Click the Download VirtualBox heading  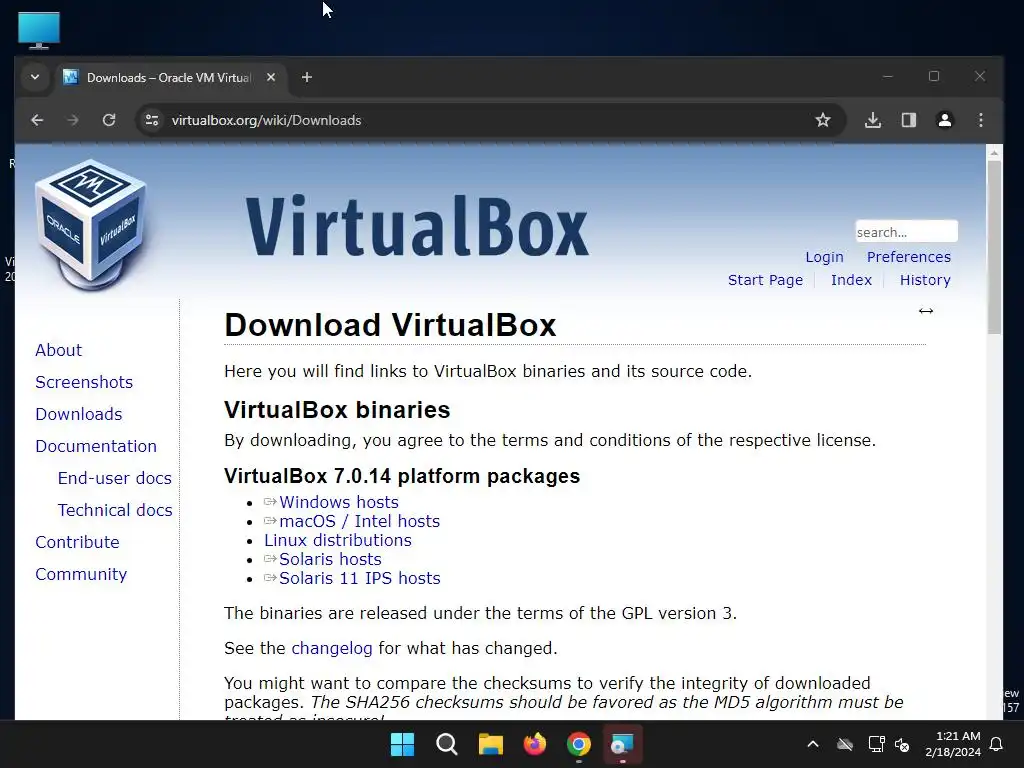pos(390,325)
